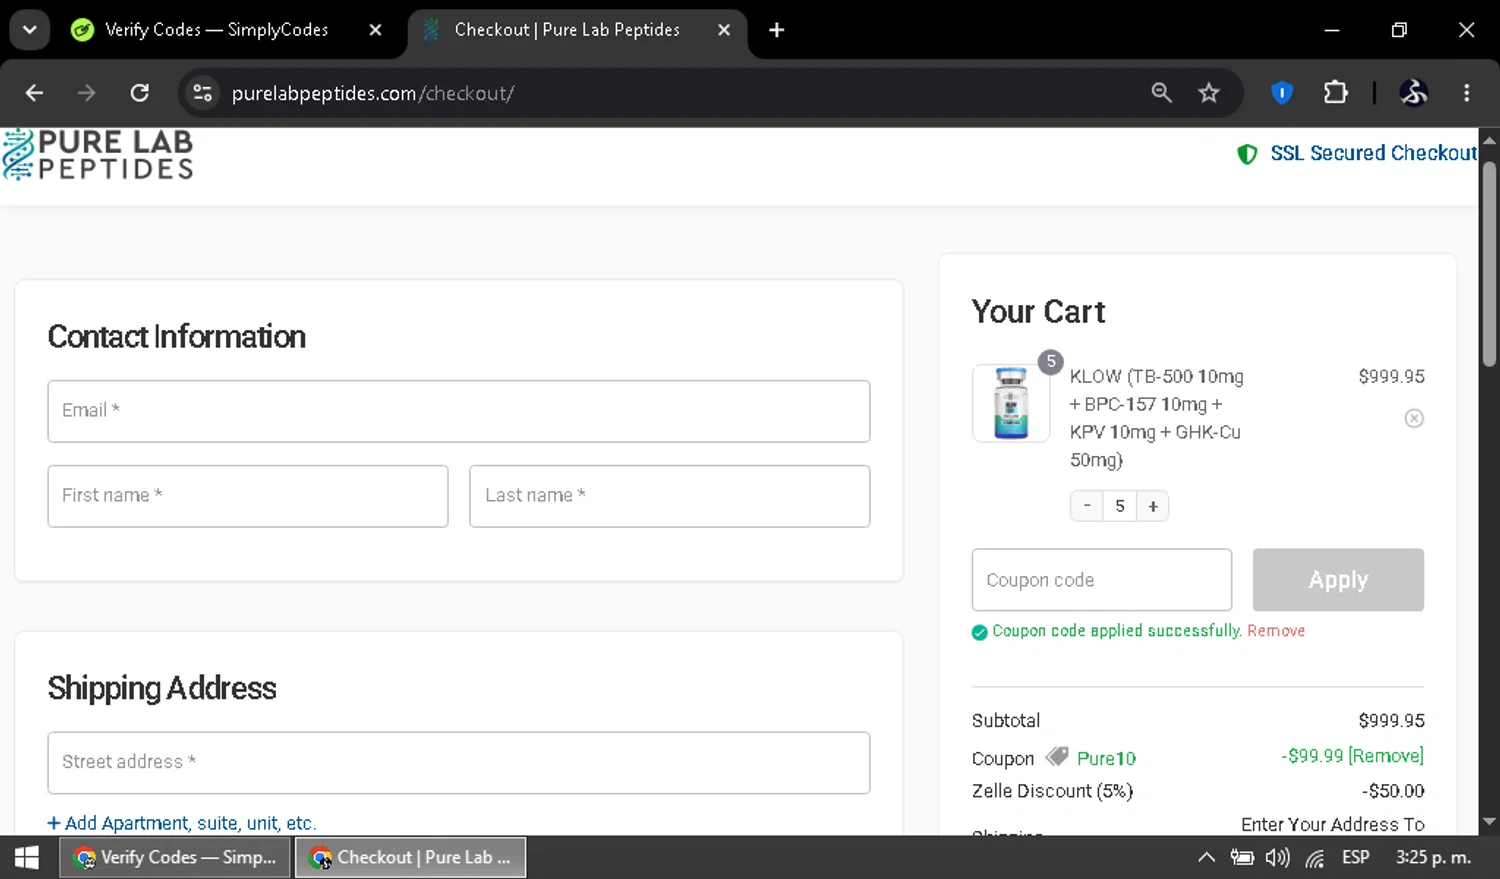
Task: Click the subtotal amount $999.95
Action: [1391, 721]
